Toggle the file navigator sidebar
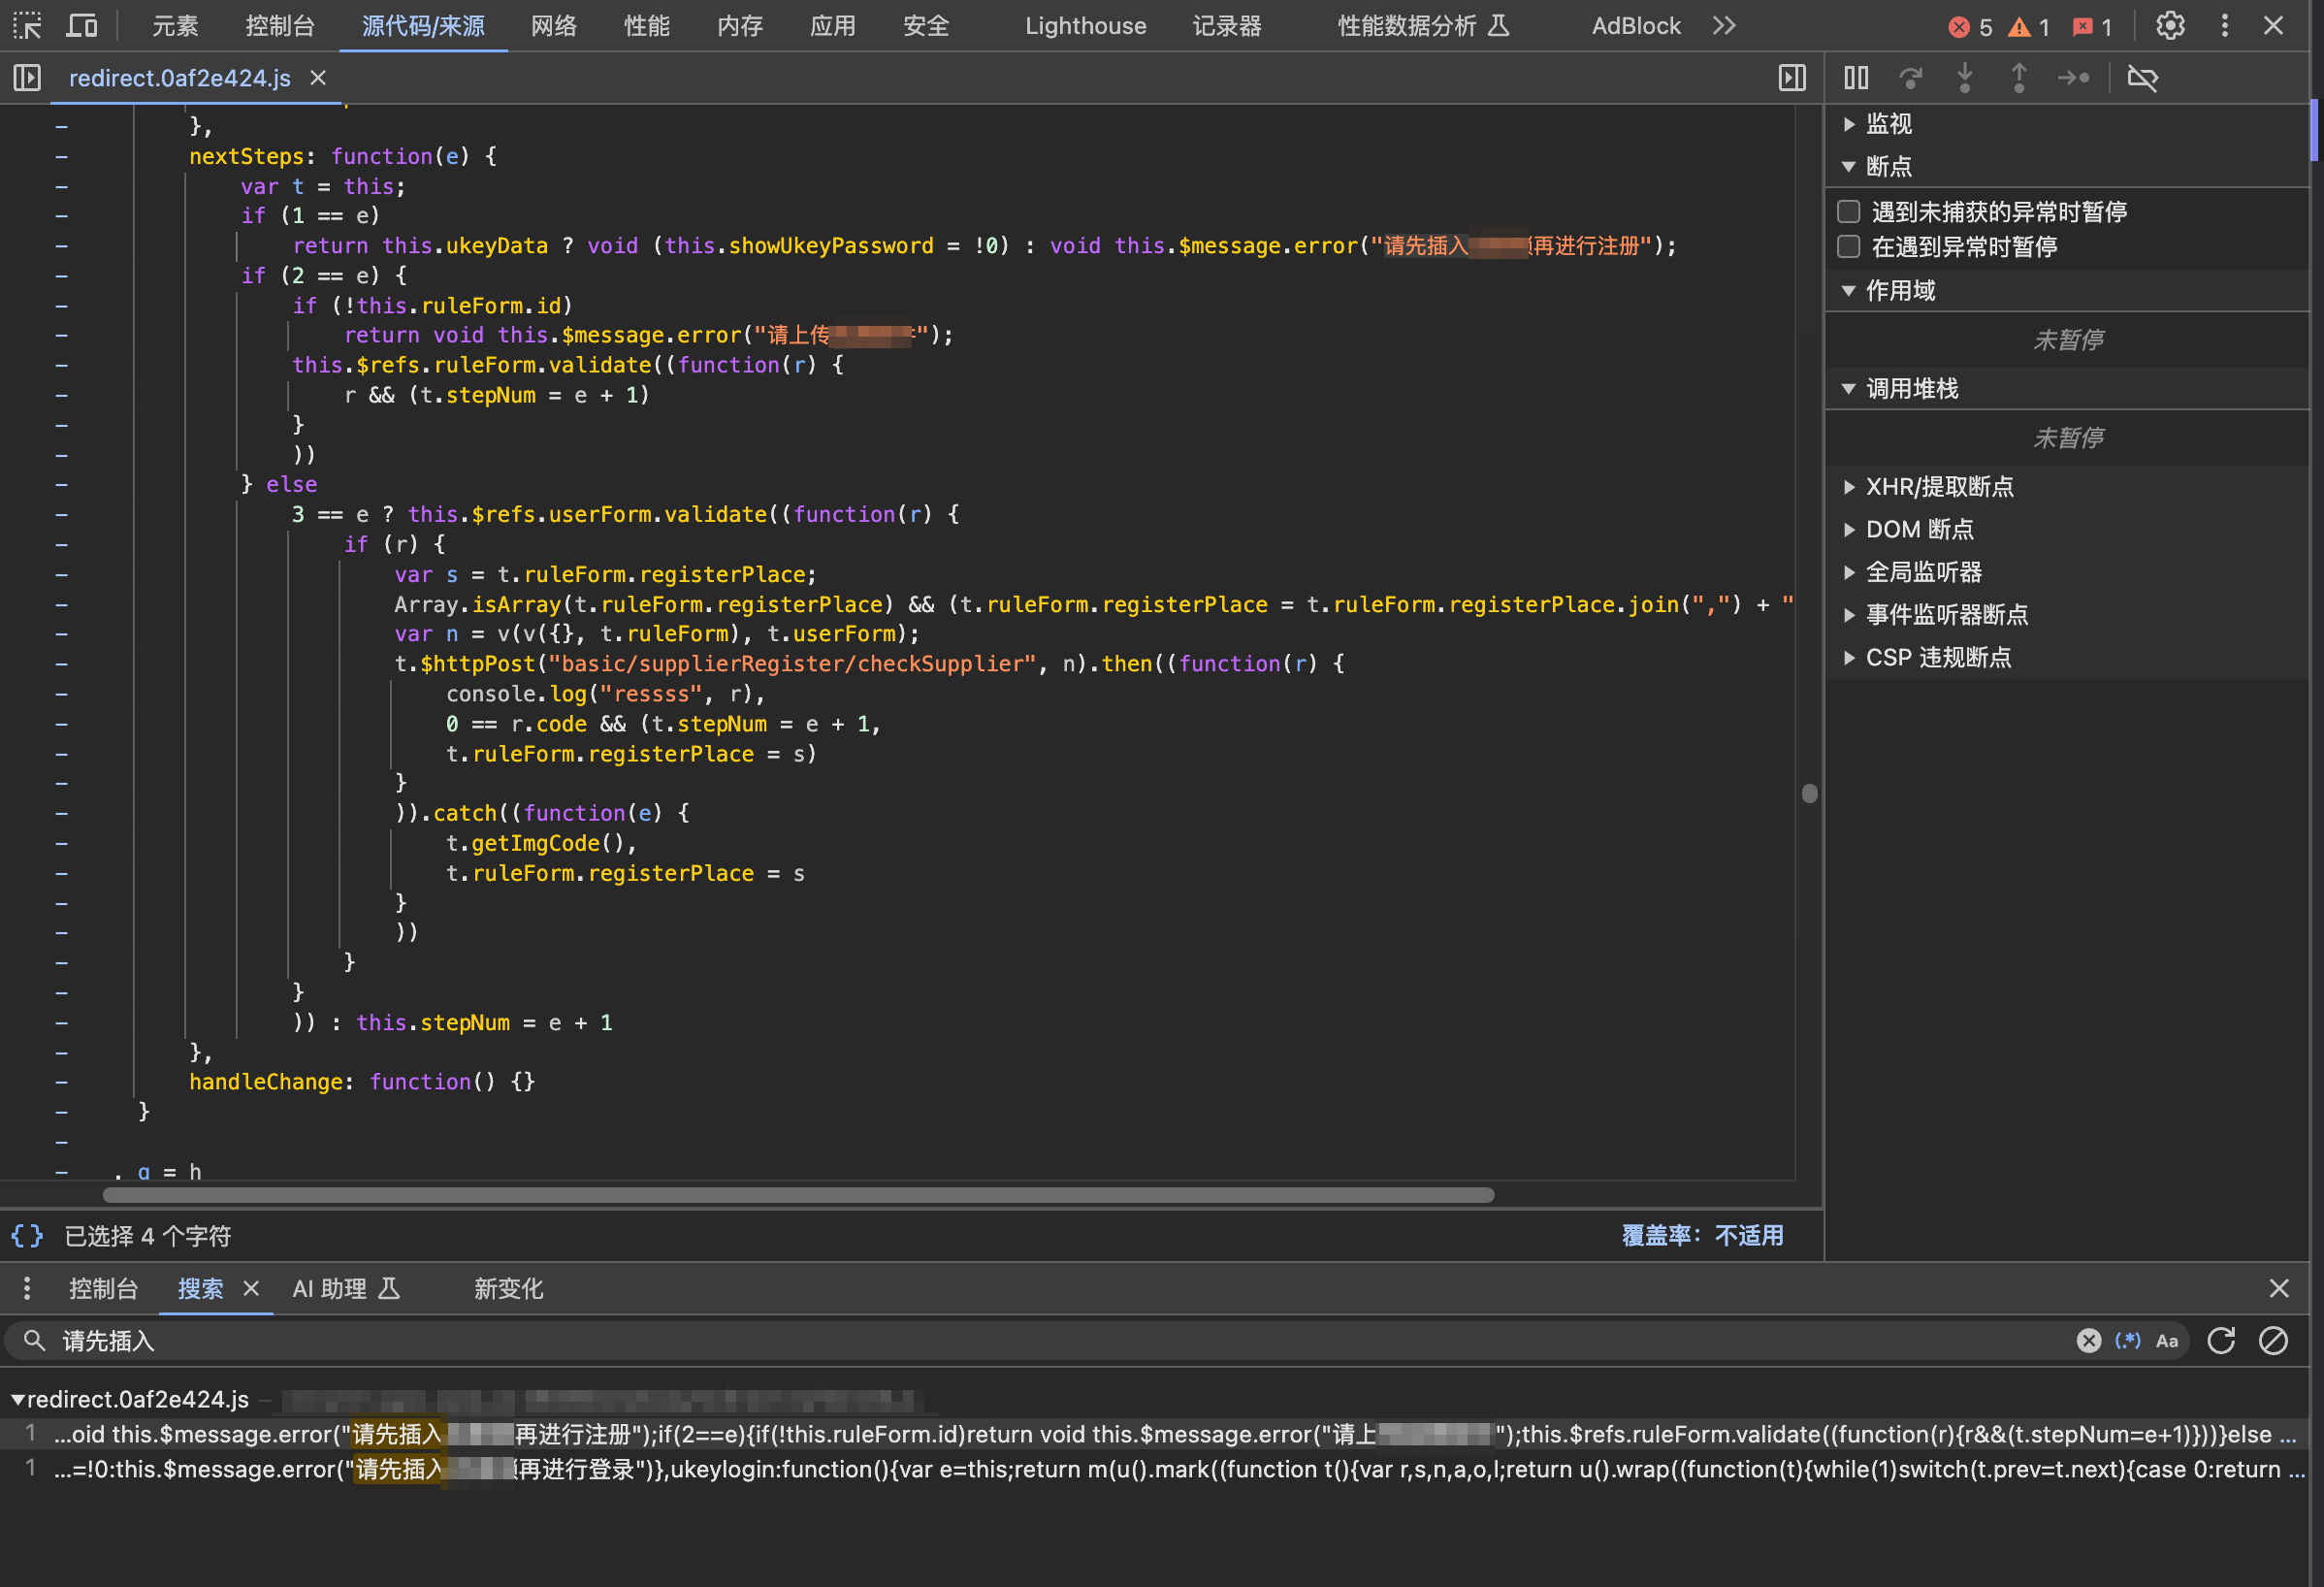The image size is (2324, 1587). click(x=27, y=78)
